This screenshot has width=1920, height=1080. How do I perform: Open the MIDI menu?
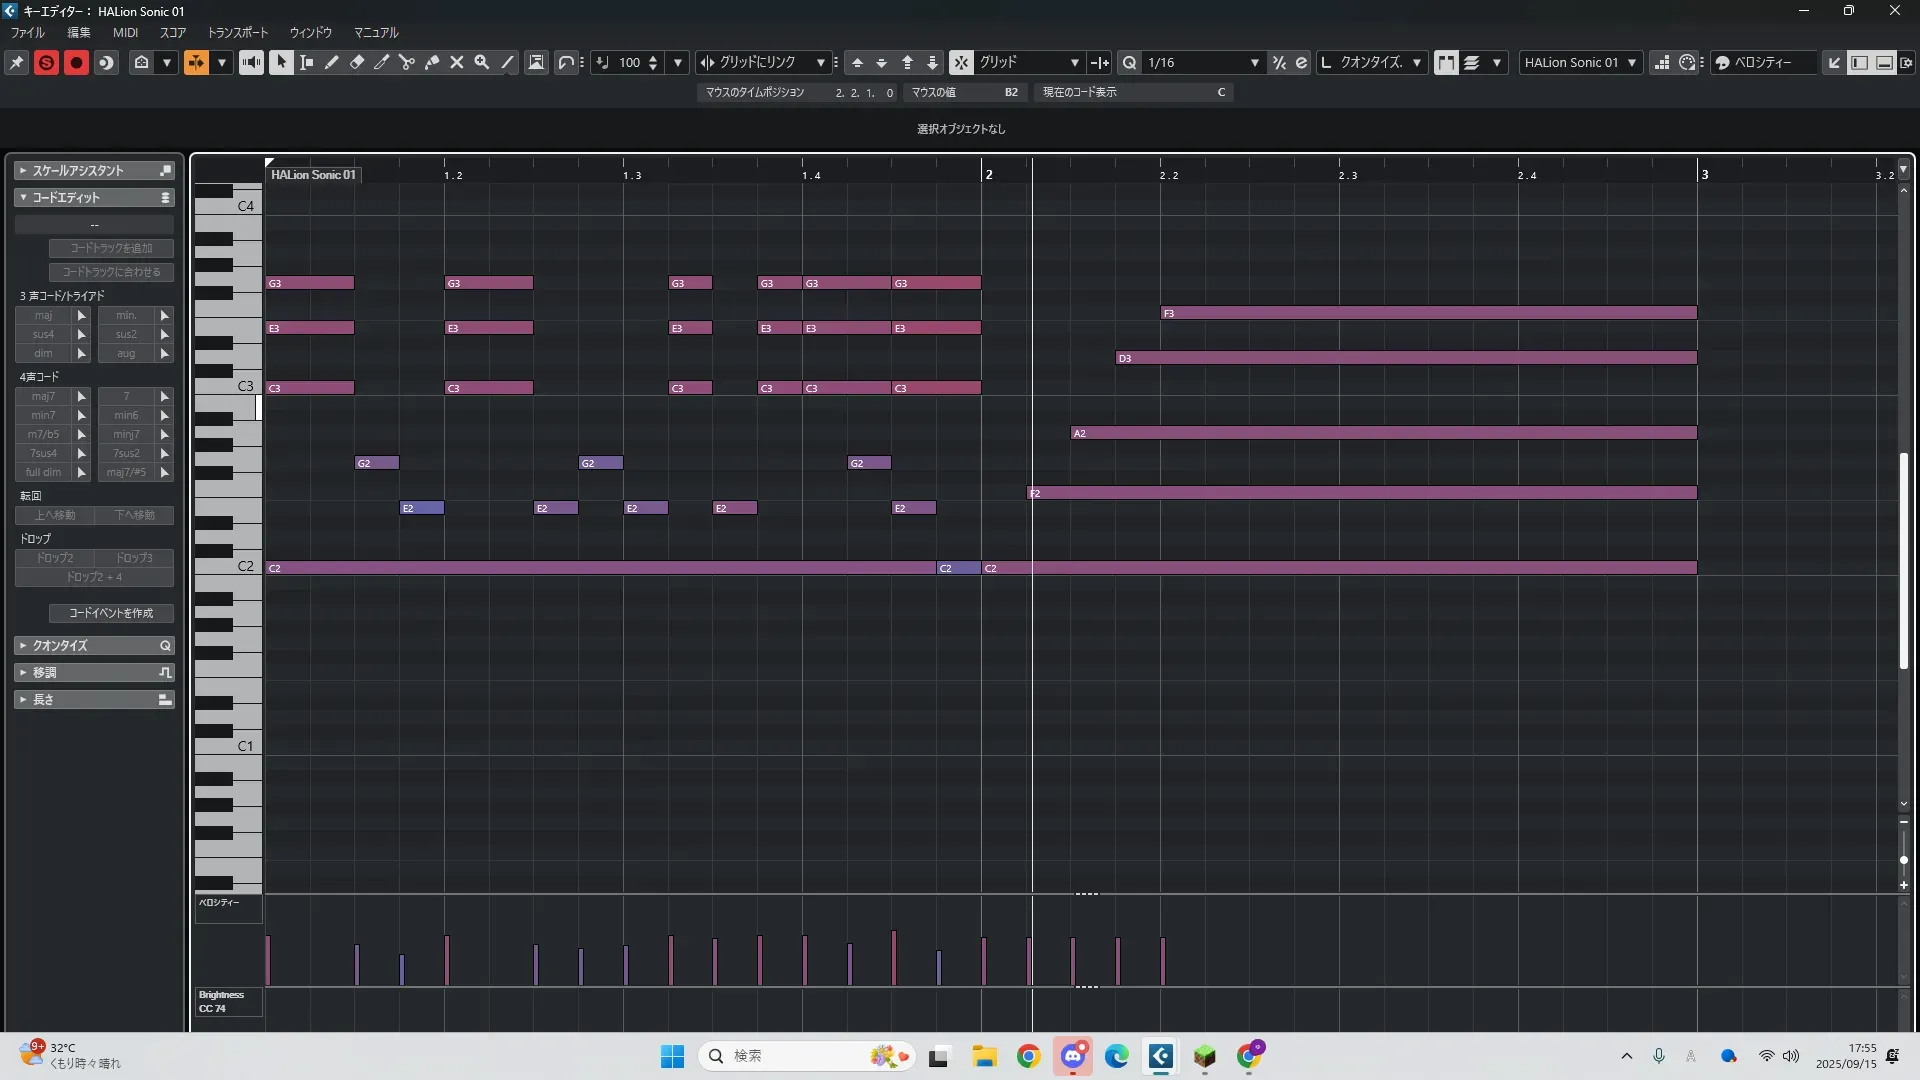125,32
